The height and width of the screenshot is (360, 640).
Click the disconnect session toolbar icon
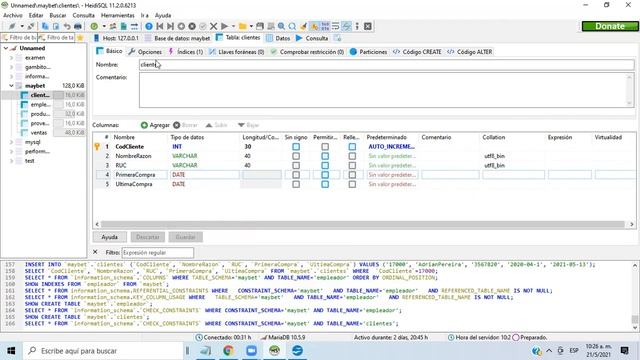point(31,27)
